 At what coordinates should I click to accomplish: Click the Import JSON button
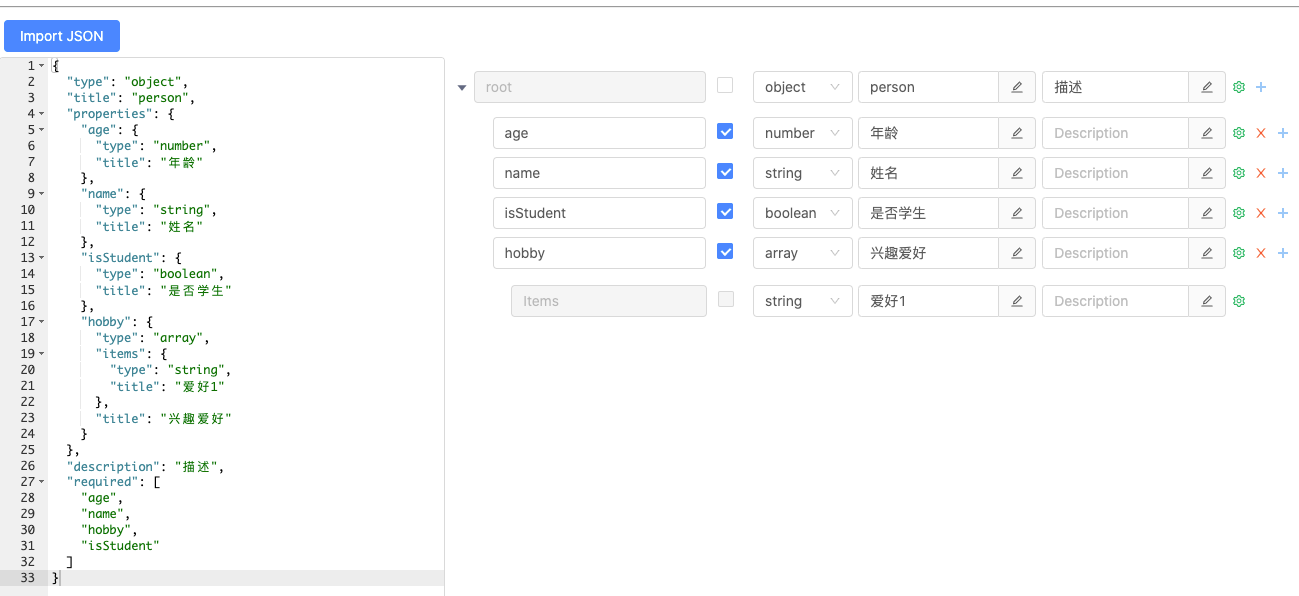coord(62,36)
